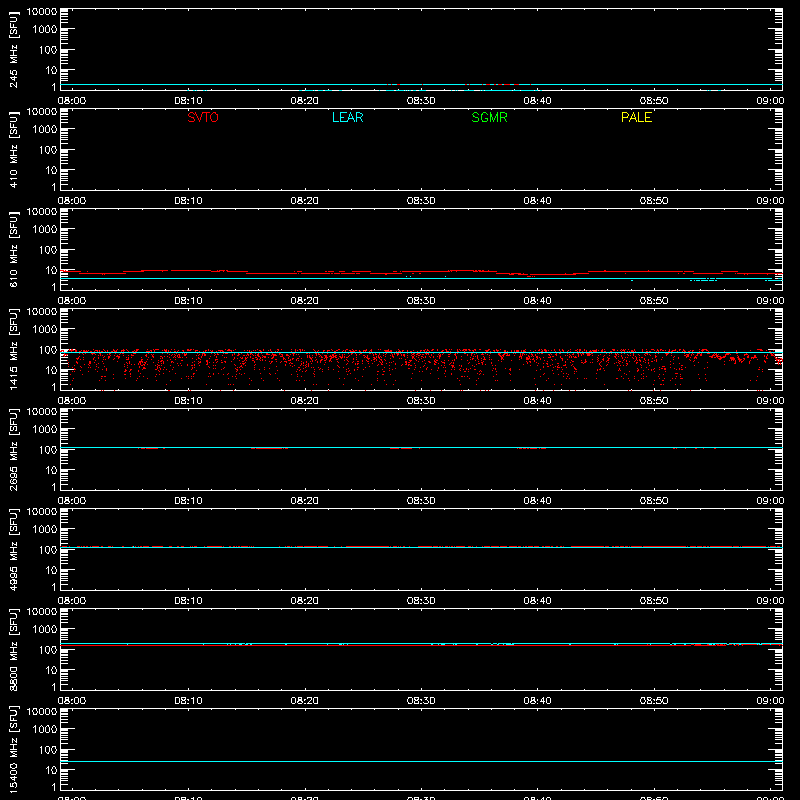The width and height of the screenshot is (800, 800).
Task: Click the 100 tick on 15400 MHz axis
Action: [48, 750]
